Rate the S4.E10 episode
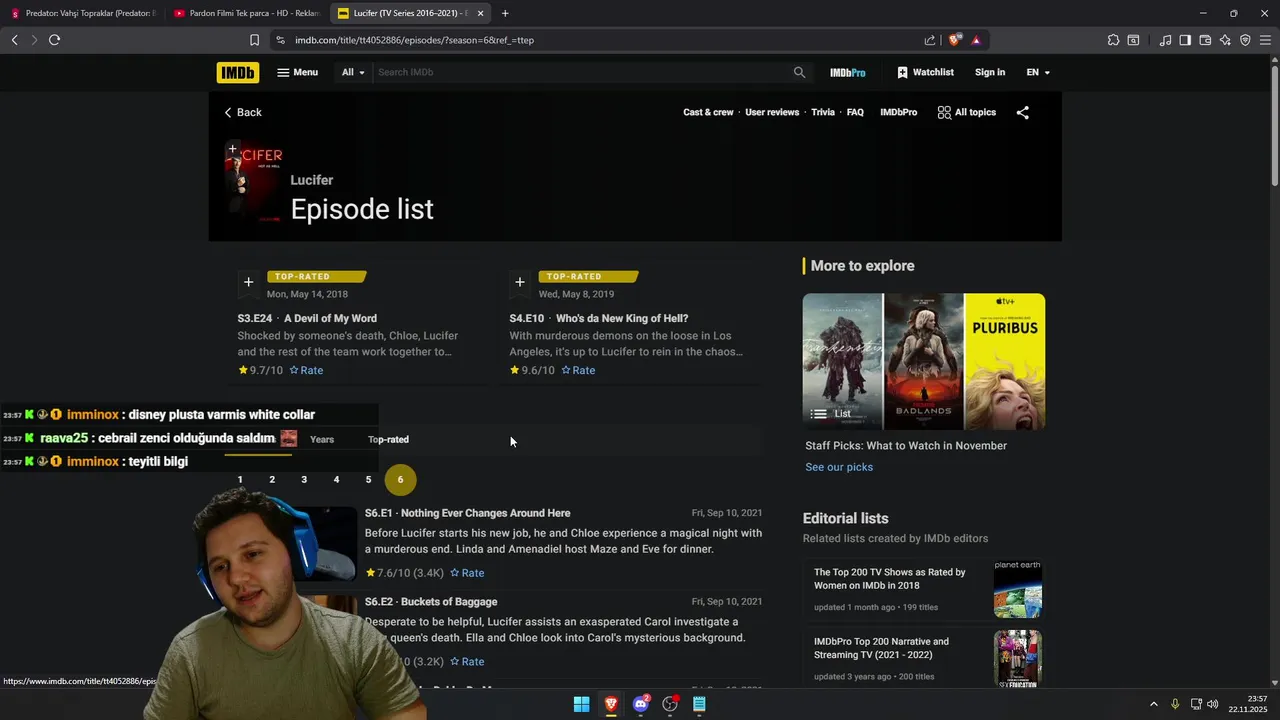The image size is (1280, 720). (578, 370)
